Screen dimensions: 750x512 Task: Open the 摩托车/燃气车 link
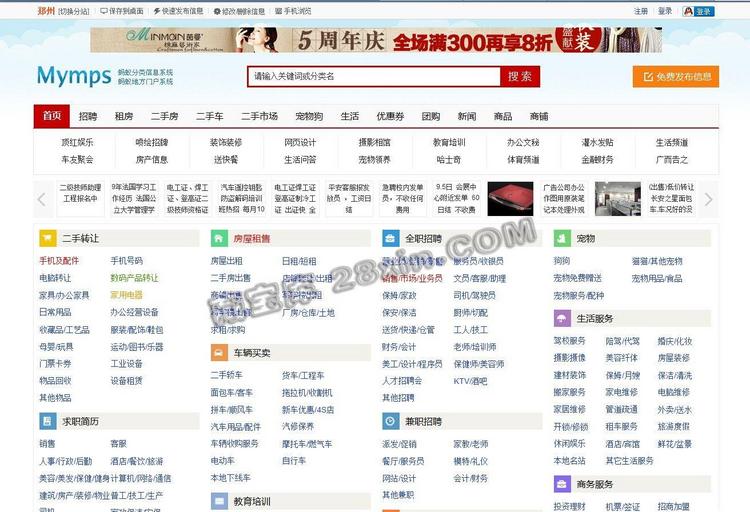click(307, 444)
